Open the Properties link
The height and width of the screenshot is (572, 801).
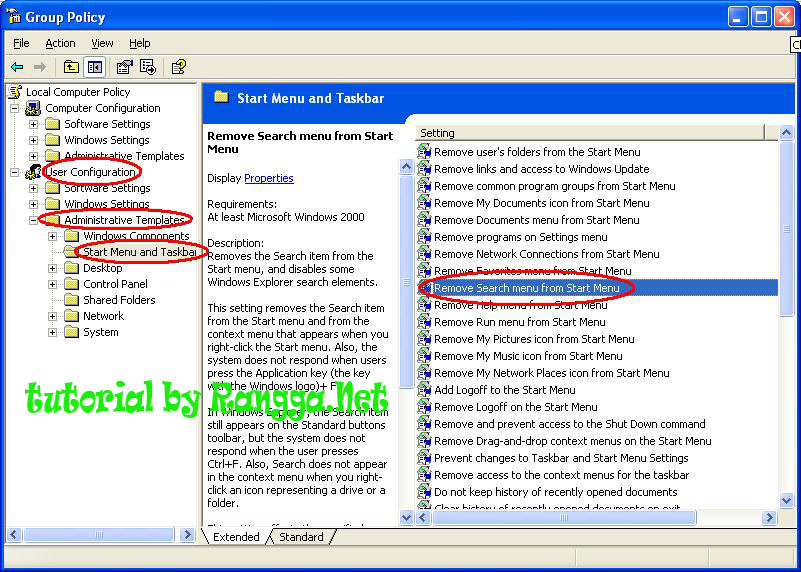click(x=269, y=178)
